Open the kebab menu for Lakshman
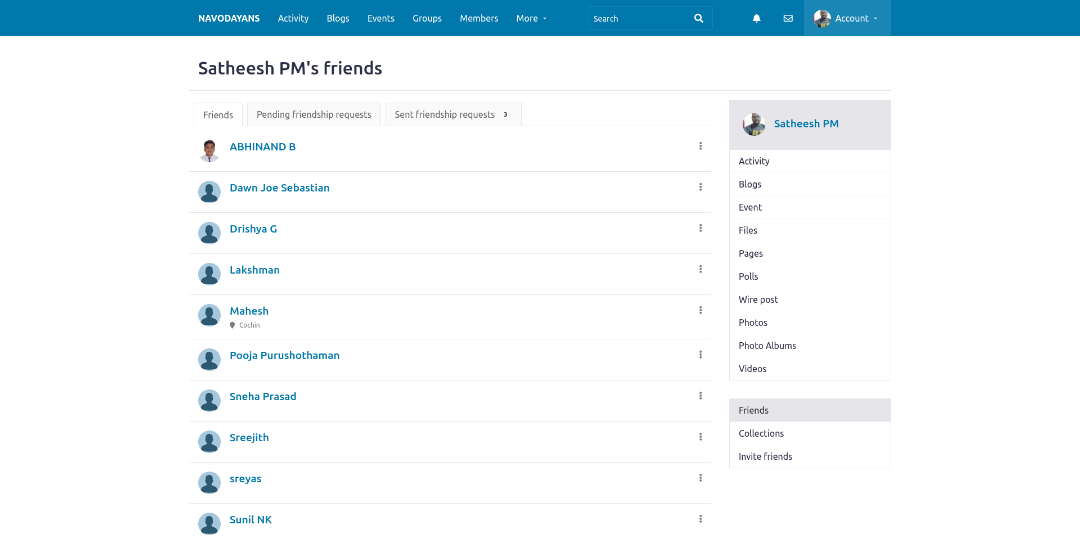 pyautogui.click(x=701, y=269)
